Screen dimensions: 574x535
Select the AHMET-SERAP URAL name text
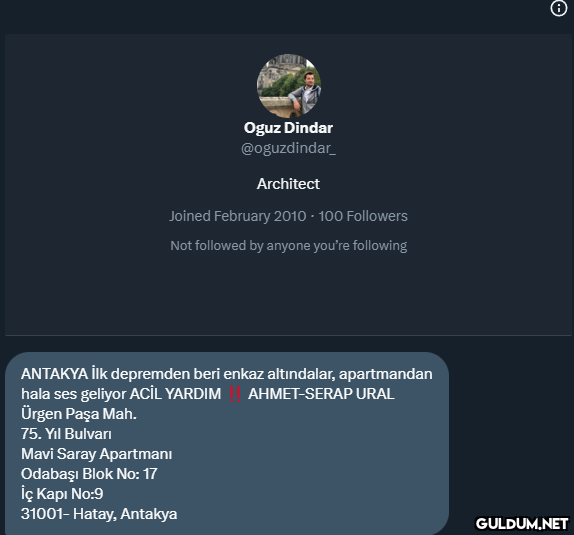click(x=321, y=394)
